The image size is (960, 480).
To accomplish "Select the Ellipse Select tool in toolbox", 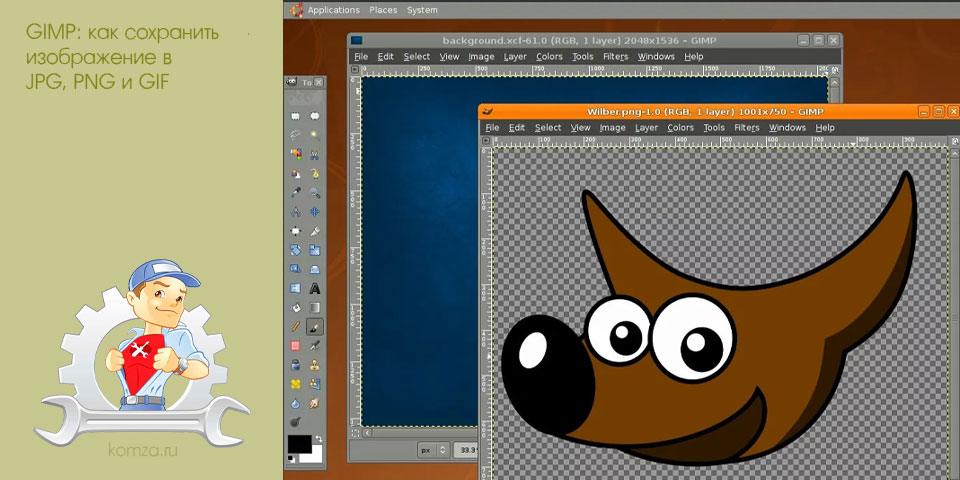I will (315, 116).
